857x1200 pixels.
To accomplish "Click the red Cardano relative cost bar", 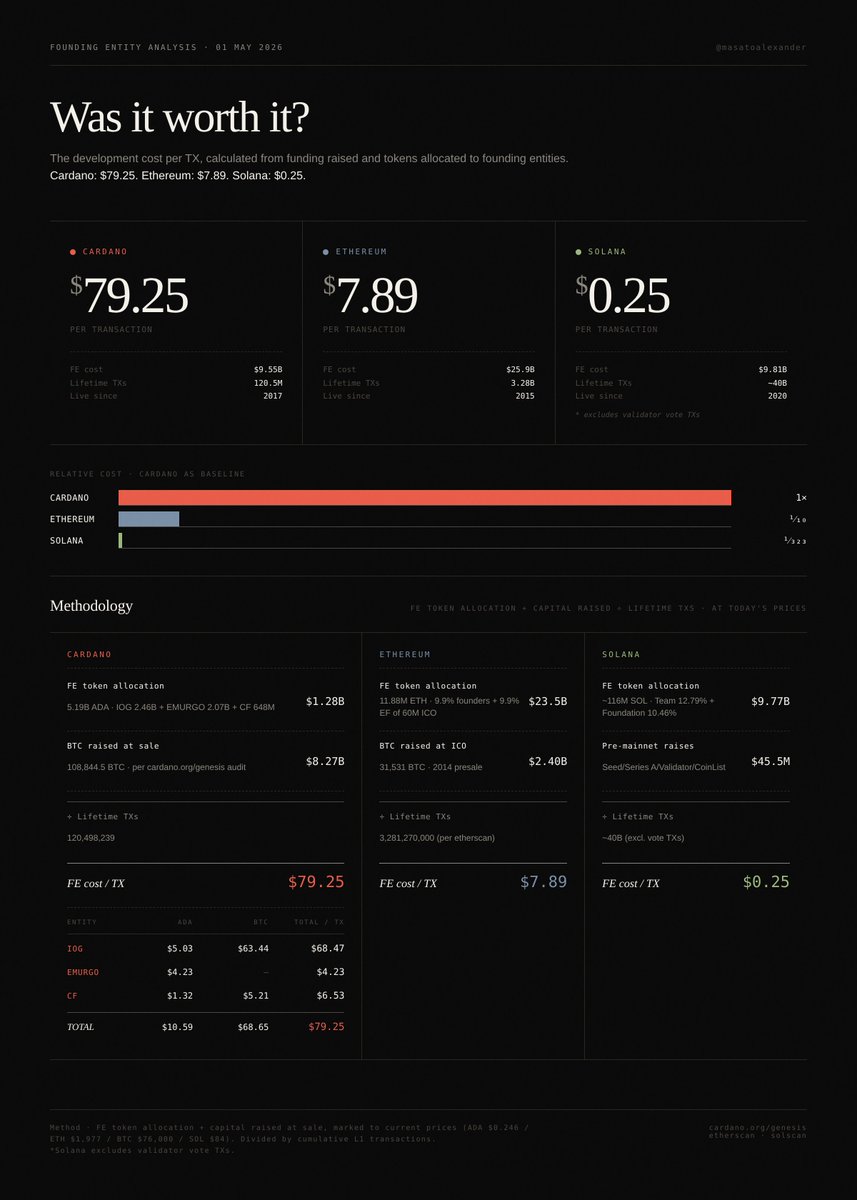I will coord(425,498).
